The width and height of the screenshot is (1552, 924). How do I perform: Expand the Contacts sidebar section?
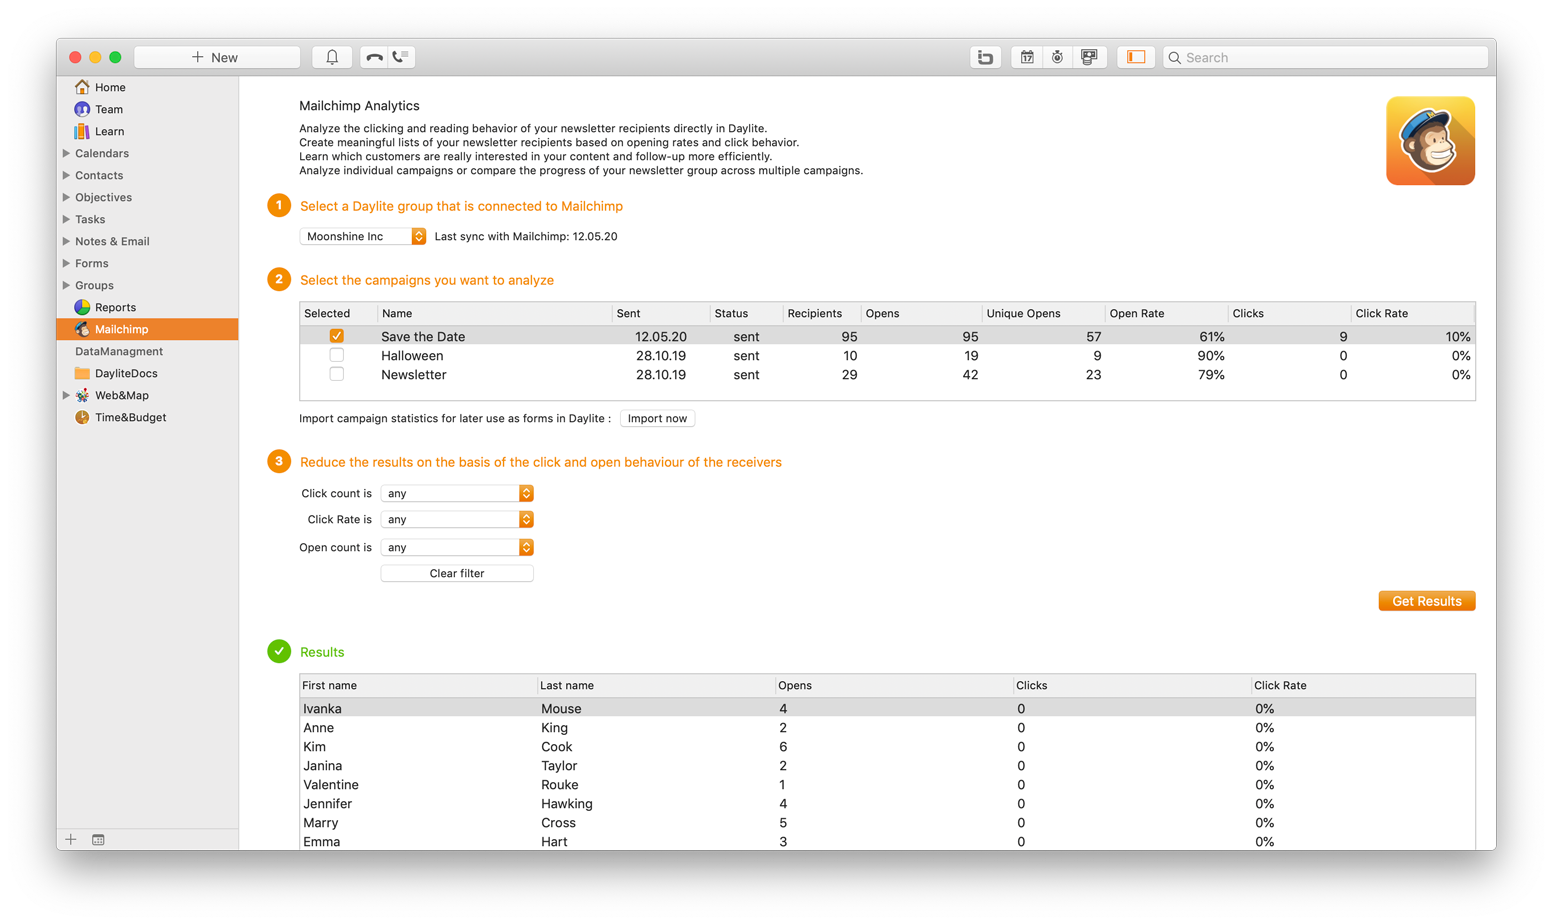pos(66,175)
